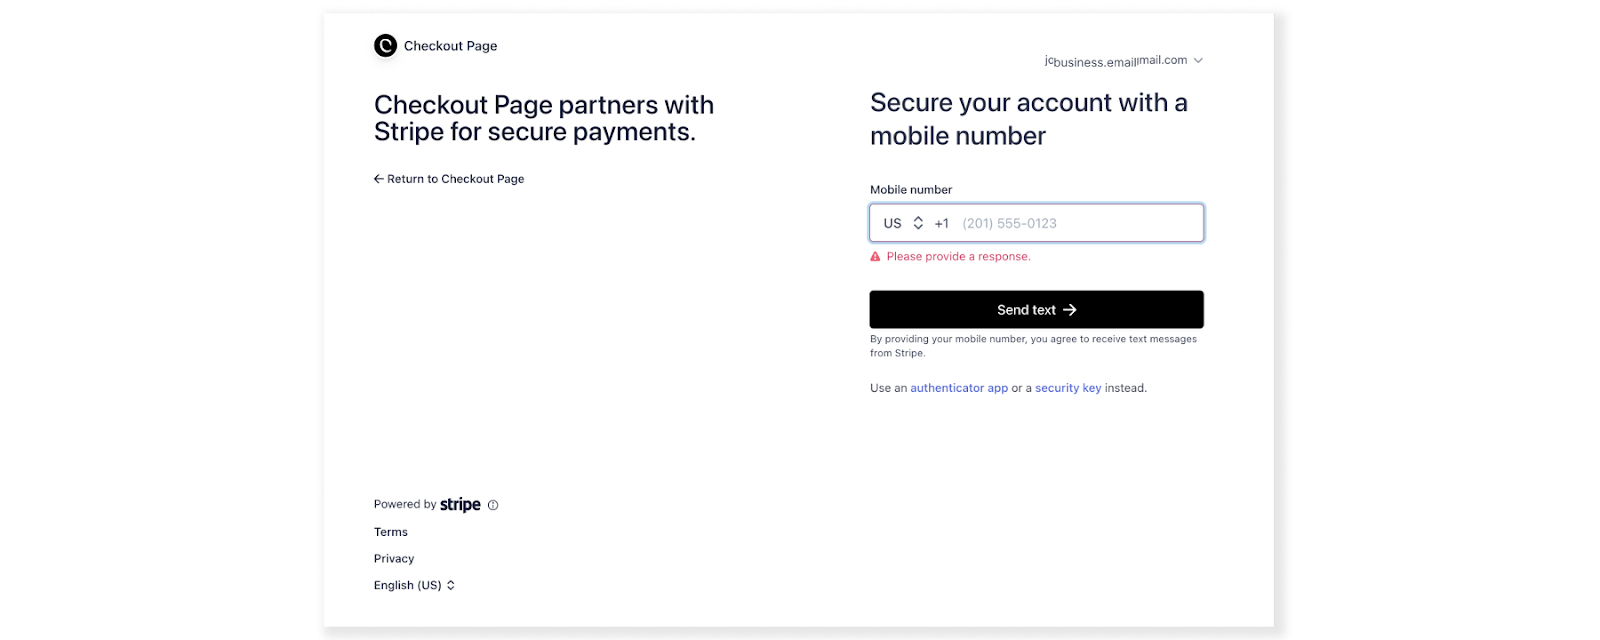This screenshot has height=640, width=1600.
Task: Open the Privacy link
Action: [x=394, y=558]
